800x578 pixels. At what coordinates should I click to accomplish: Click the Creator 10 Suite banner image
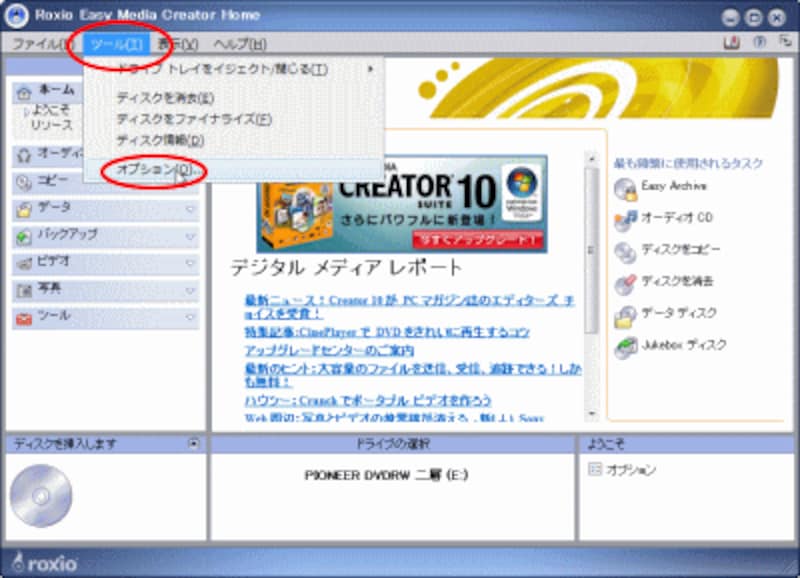(x=402, y=205)
